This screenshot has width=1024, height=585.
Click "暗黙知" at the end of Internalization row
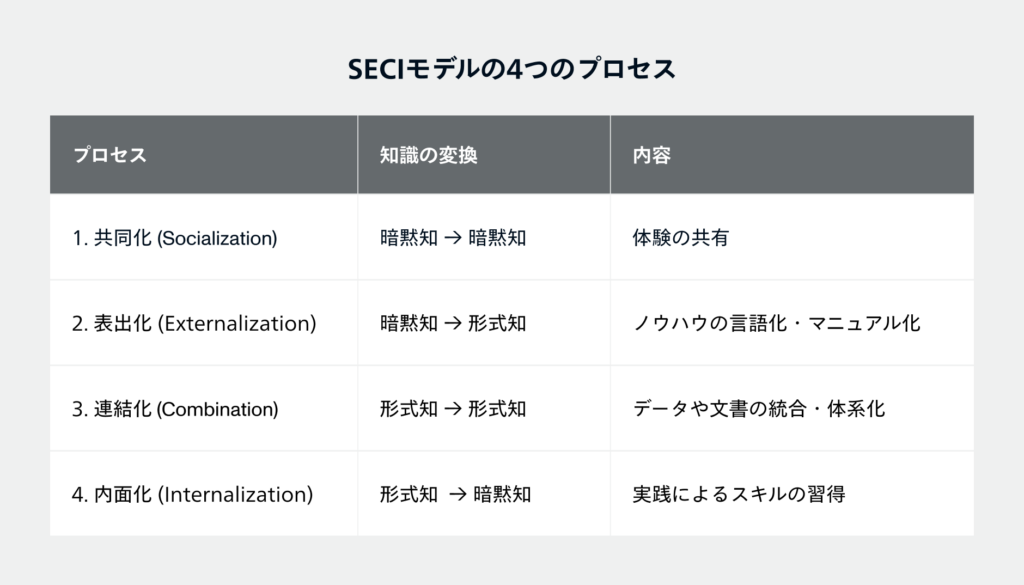point(502,494)
